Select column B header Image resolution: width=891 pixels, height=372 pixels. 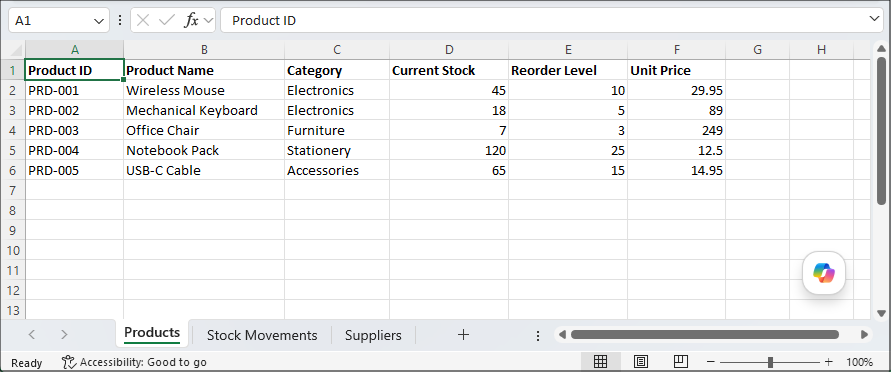tap(204, 50)
